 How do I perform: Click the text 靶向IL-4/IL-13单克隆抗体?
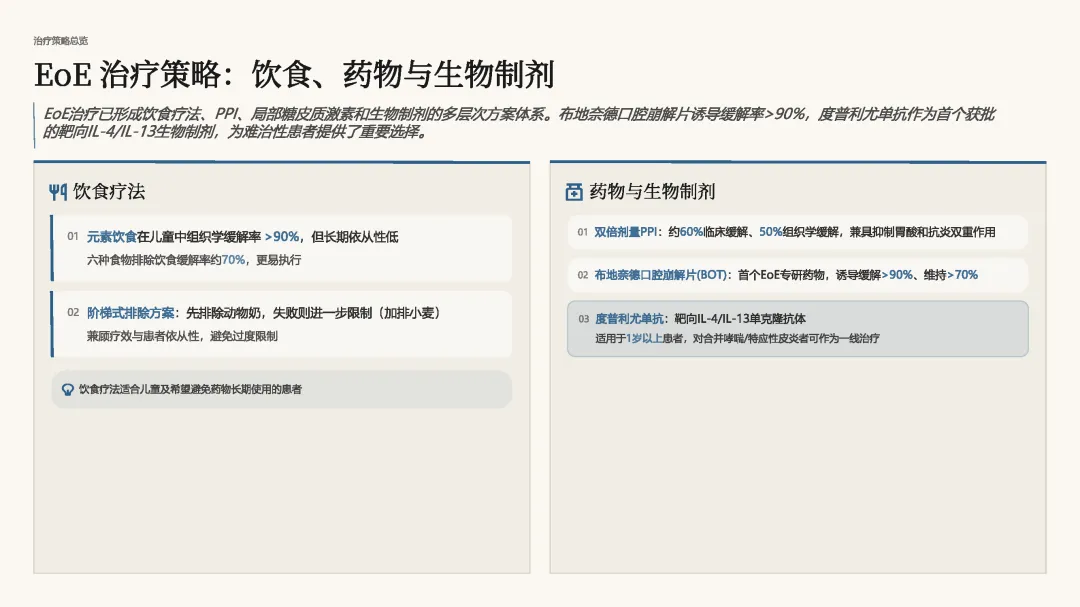pyautogui.click(x=740, y=318)
